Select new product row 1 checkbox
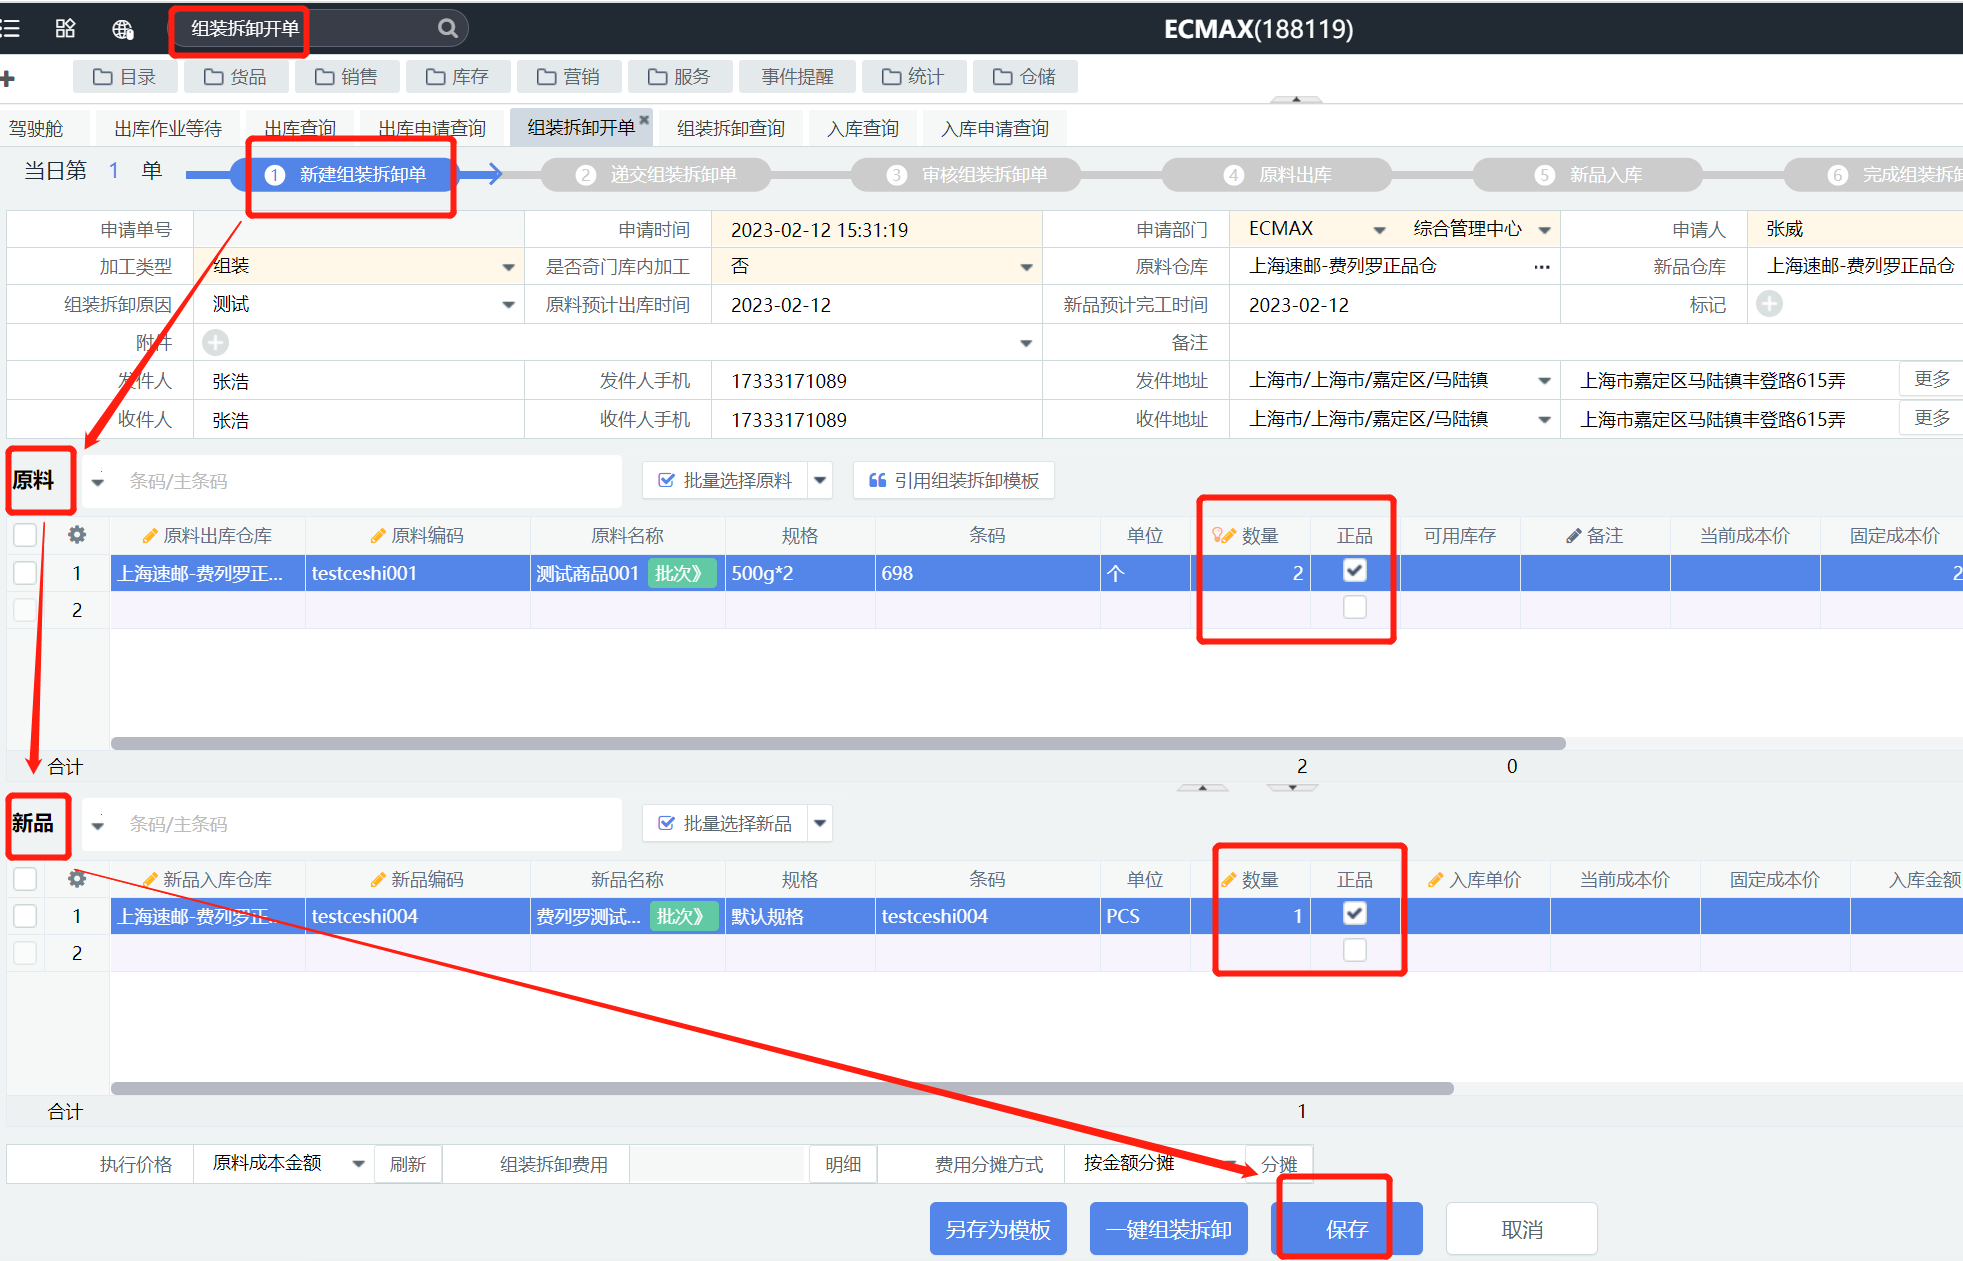The image size is (1963, 1261). [x=25, y=916]
